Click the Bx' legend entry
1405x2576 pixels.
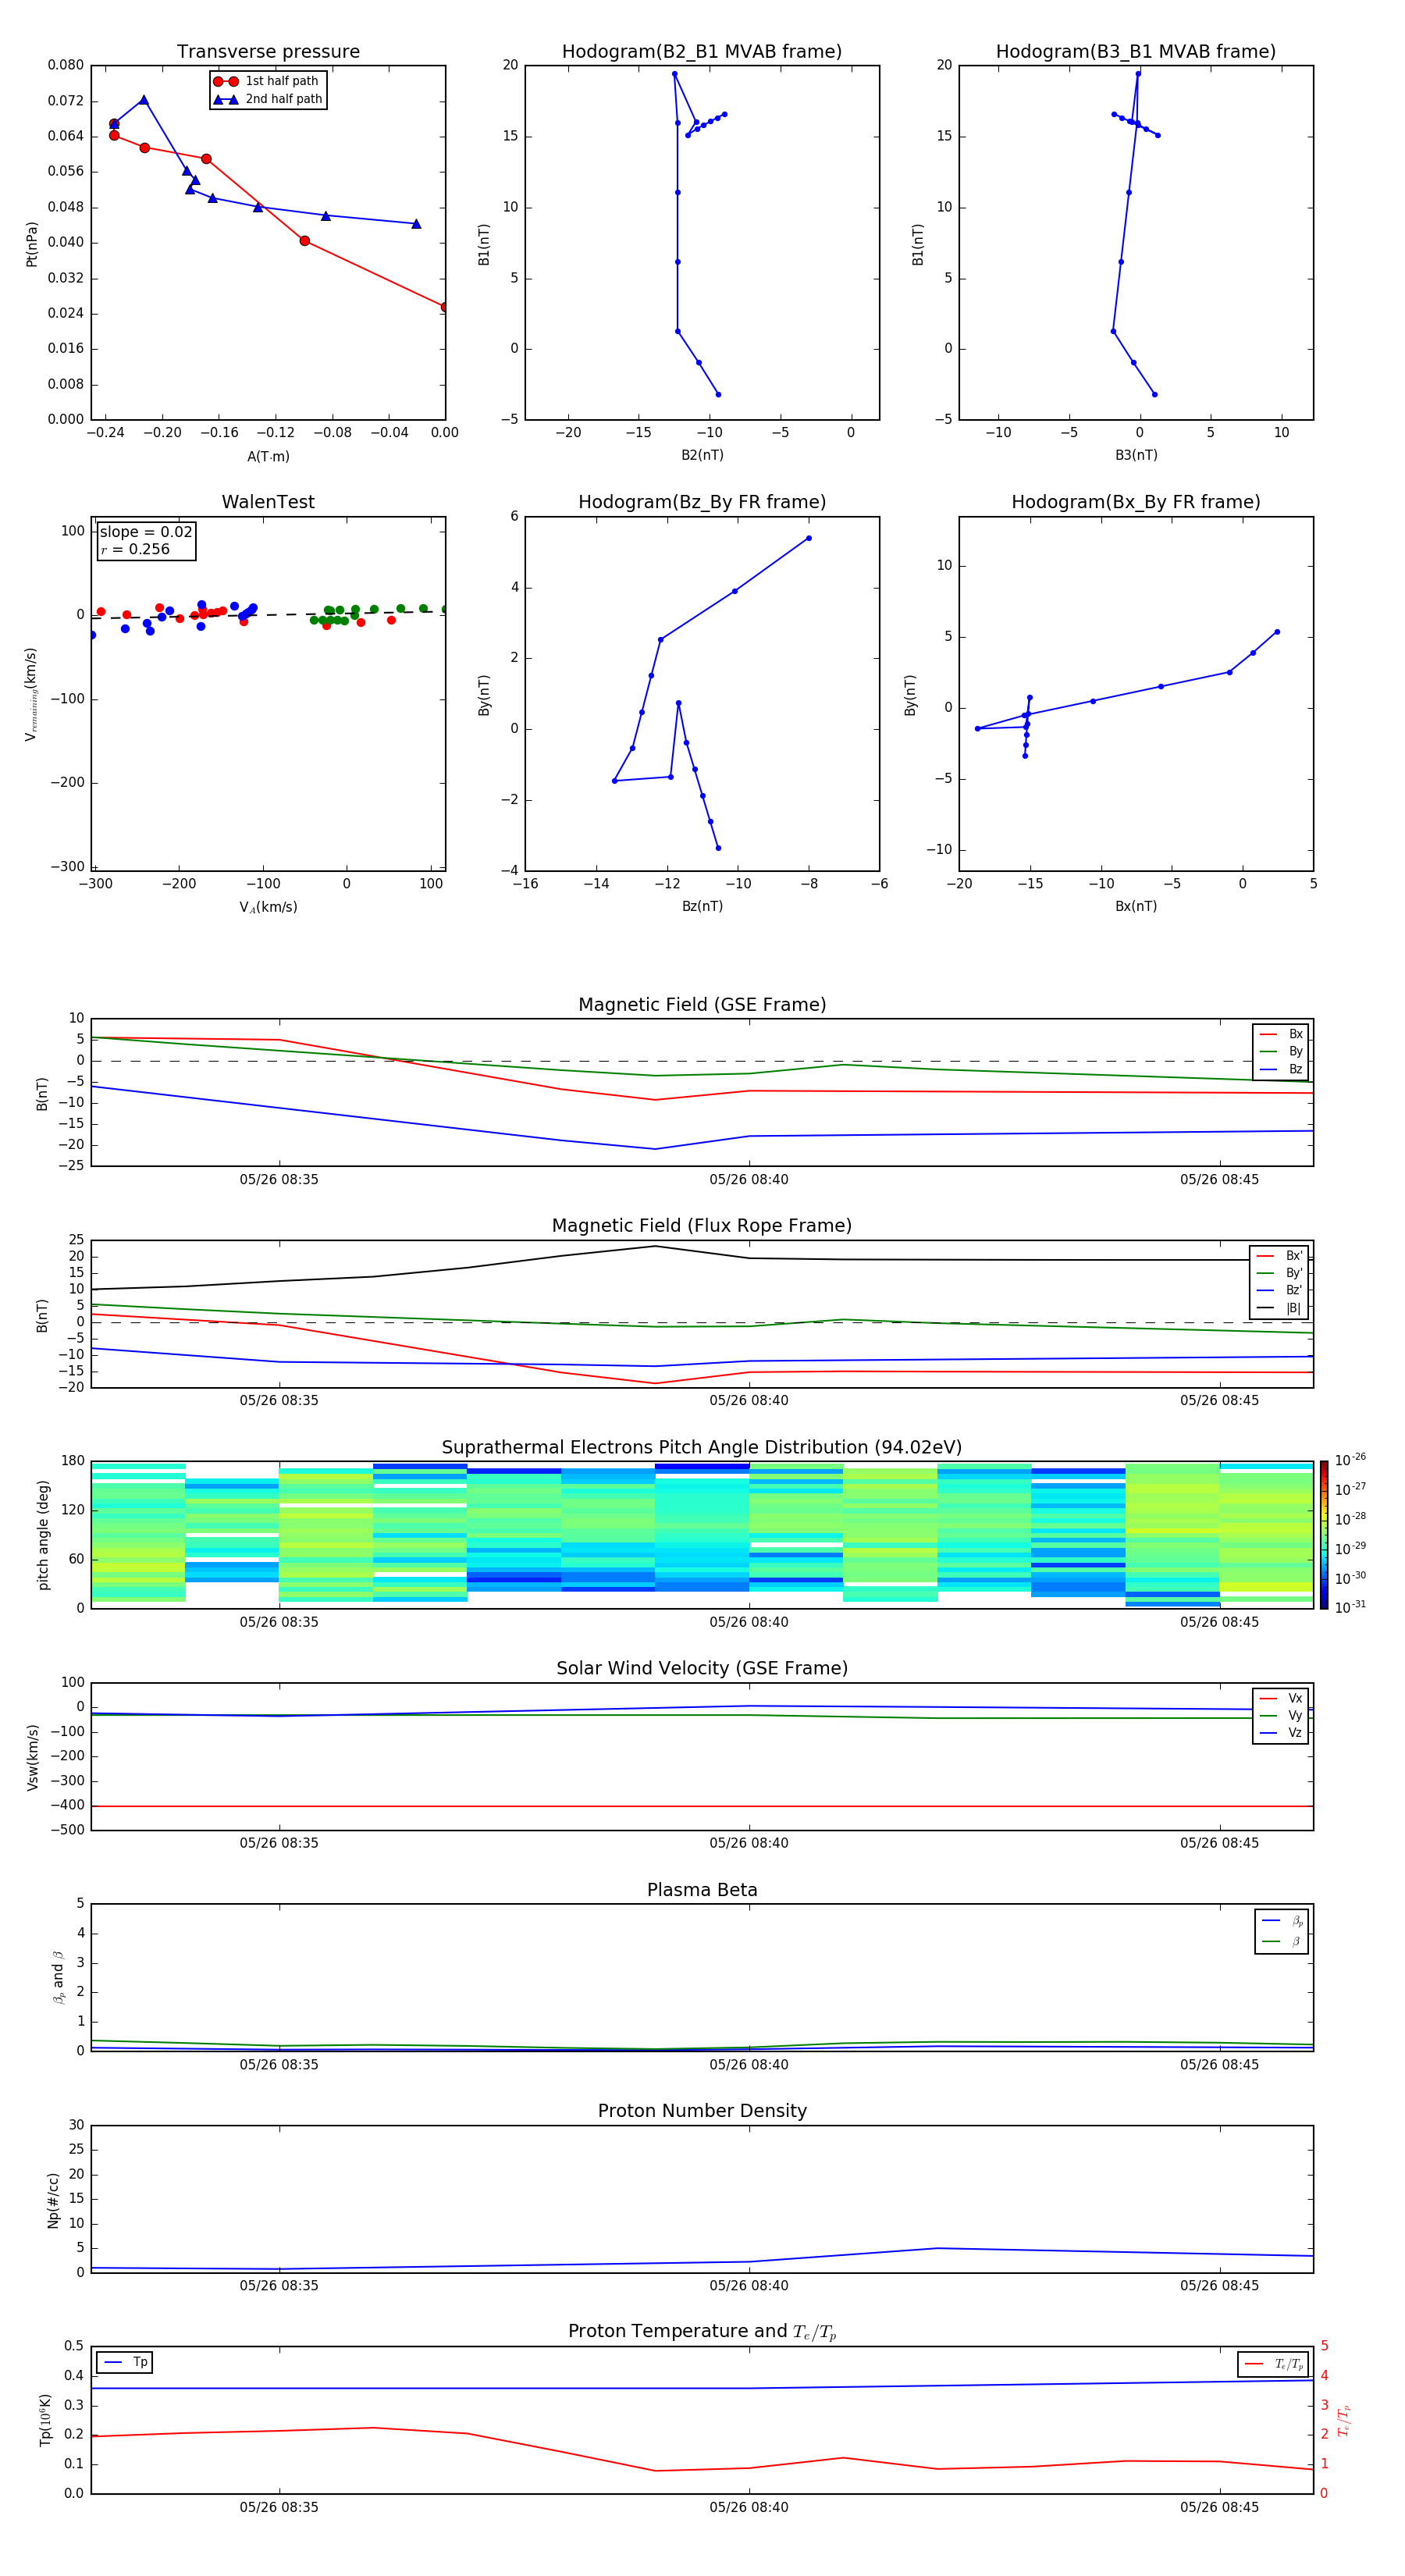point(1279,1256)
